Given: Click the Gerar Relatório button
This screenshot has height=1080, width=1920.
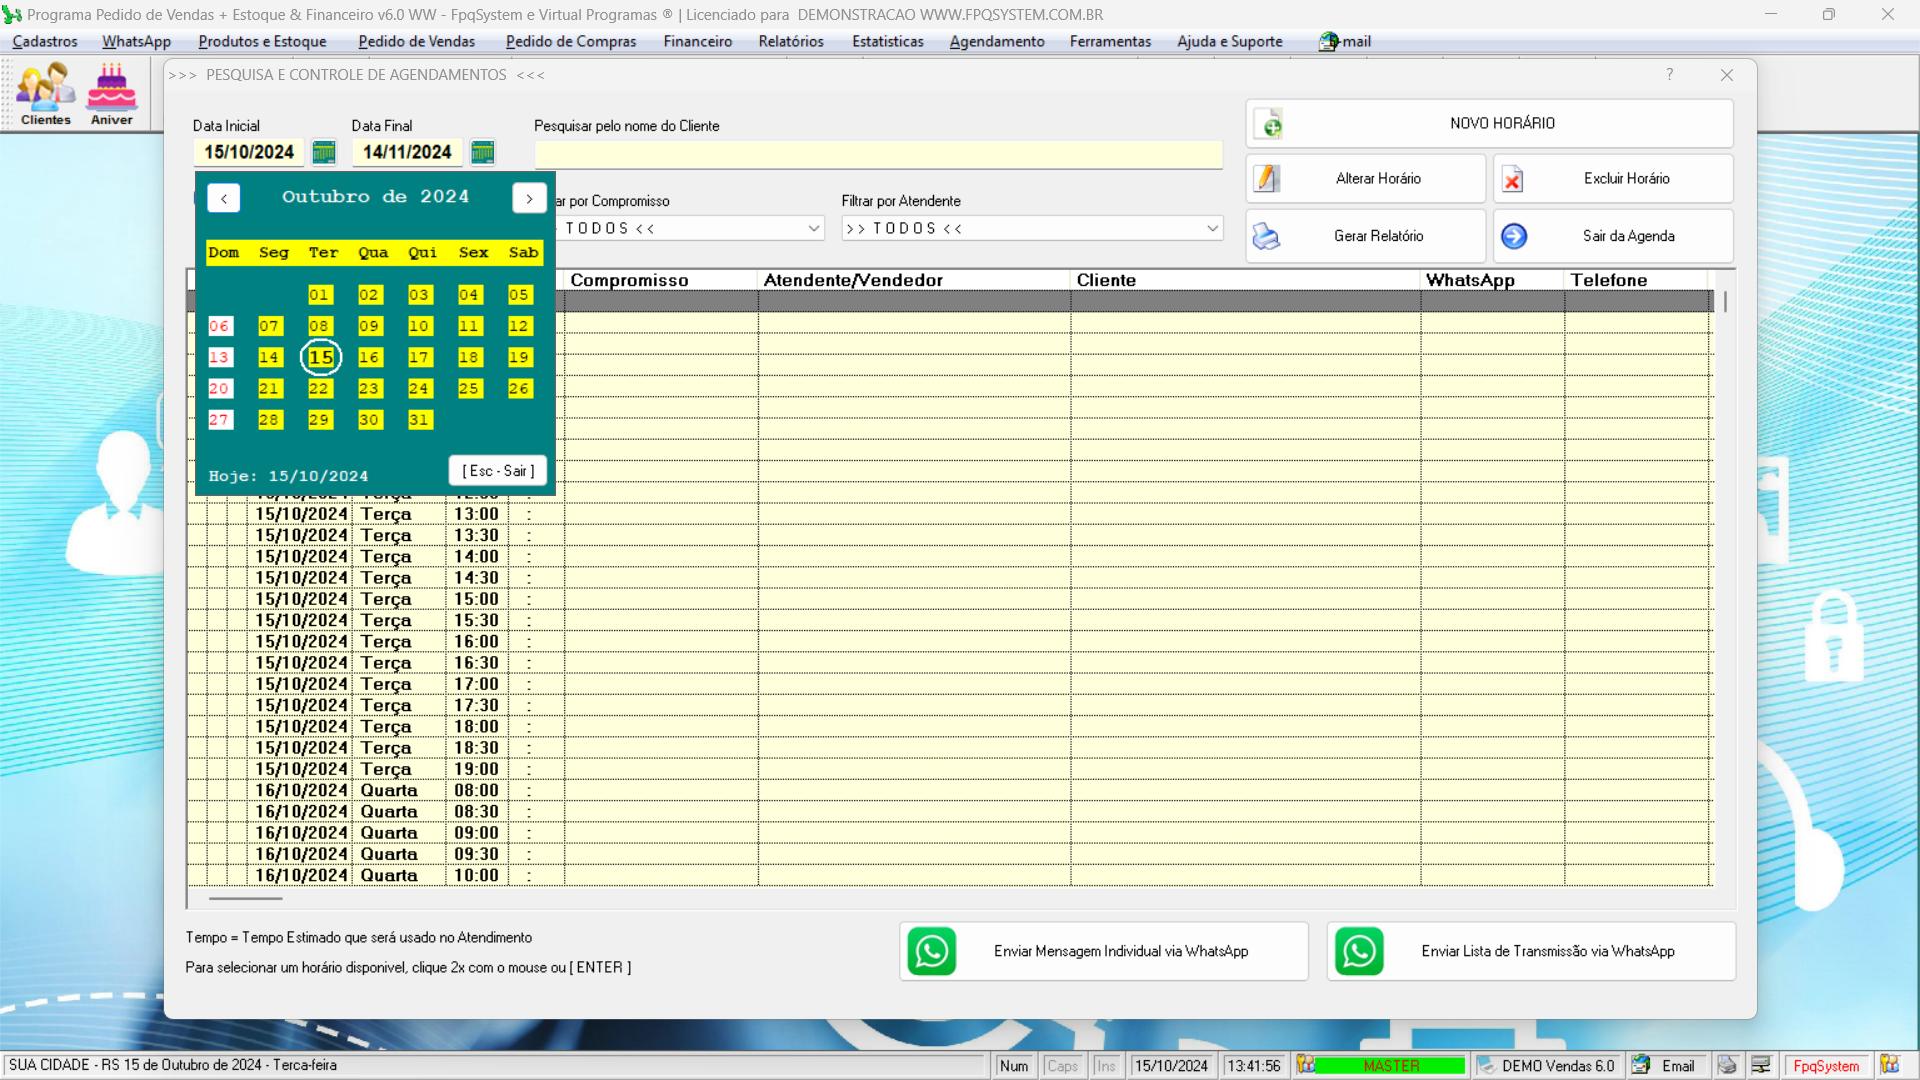Looking at the screenshot, I should pos(1365,236).
